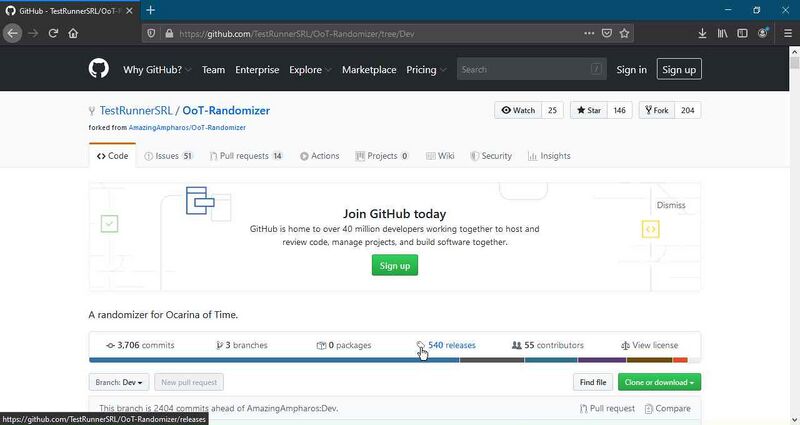Image resolution: width=800 pixels, height=425 pixels.
Task: Expand the Clone or download button
Action: (660, 382)
